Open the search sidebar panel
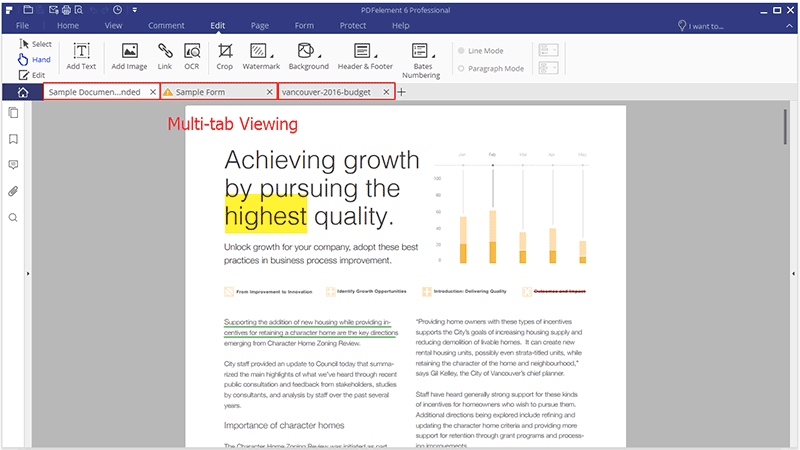800x450 pixels. click(x=13, y=218)
